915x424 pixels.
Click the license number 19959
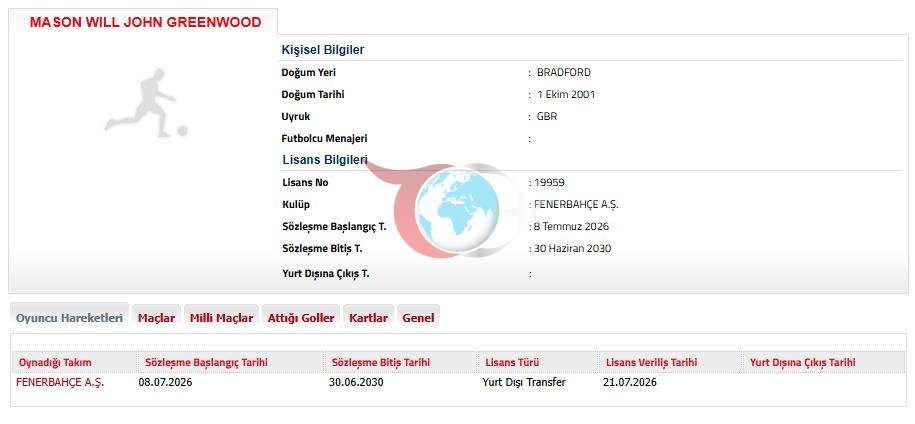(549, 183)
